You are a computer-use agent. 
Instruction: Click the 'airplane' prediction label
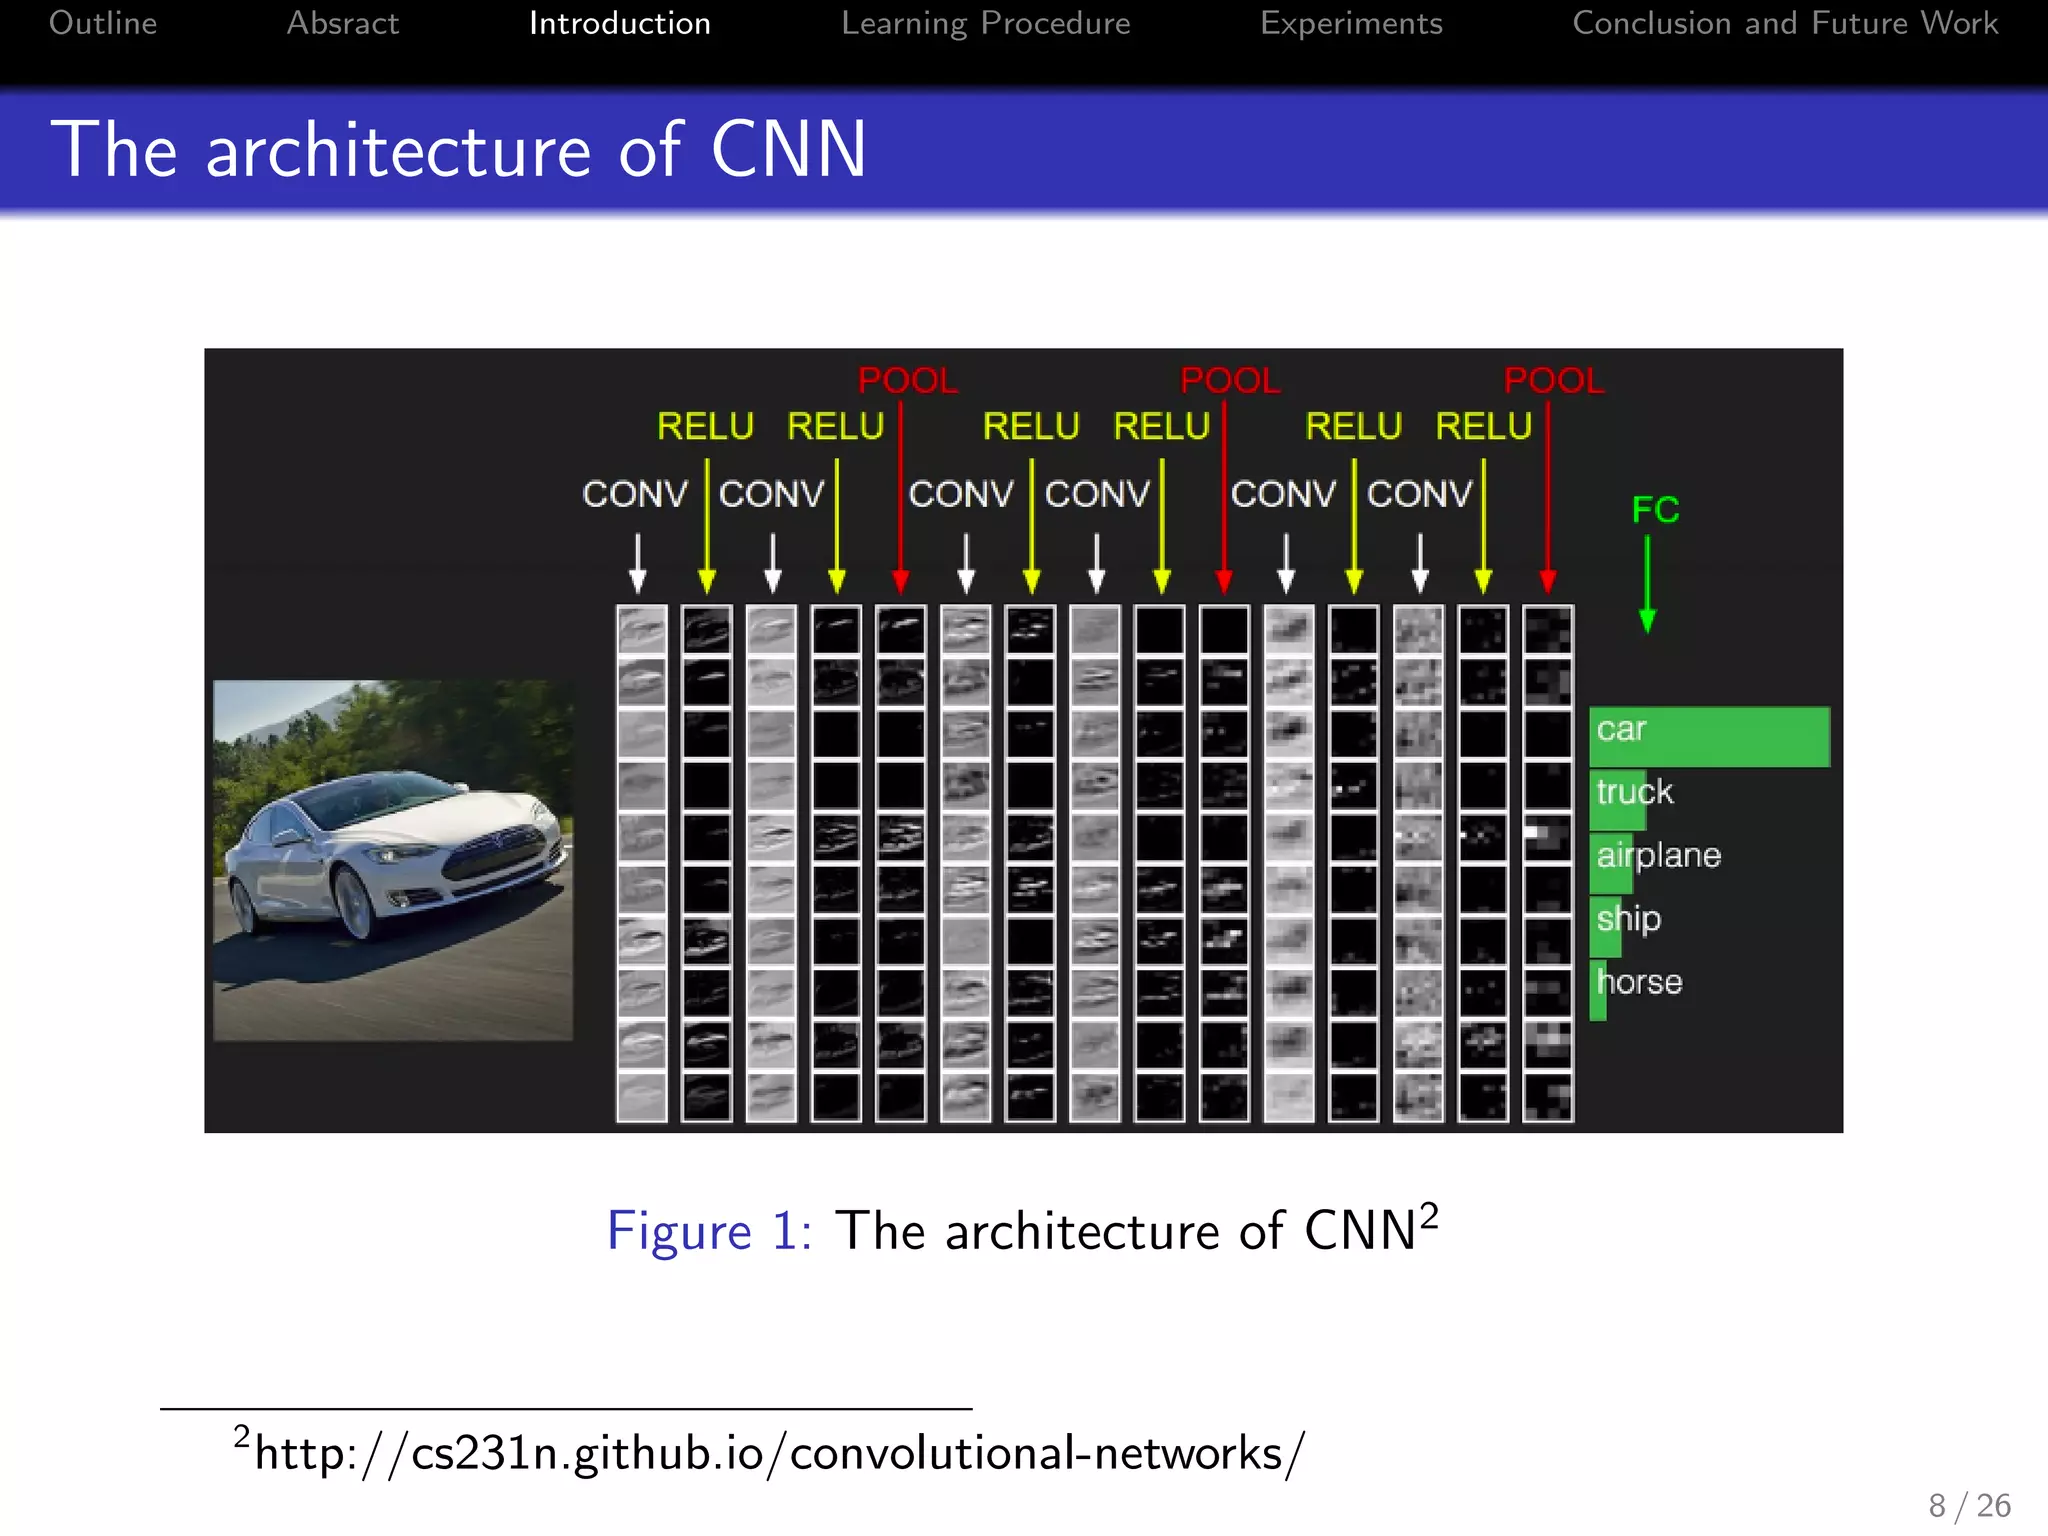click(1658, 855)
